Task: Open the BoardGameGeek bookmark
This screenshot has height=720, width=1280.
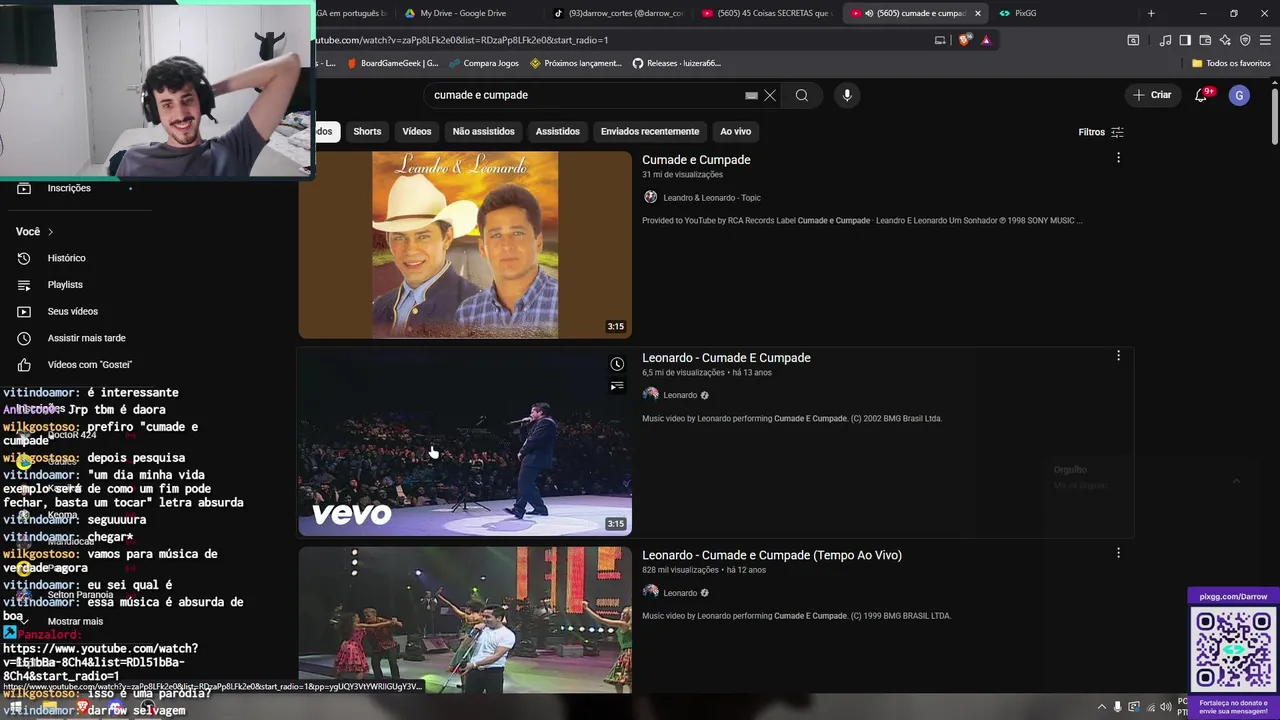Action: point(393,63)
